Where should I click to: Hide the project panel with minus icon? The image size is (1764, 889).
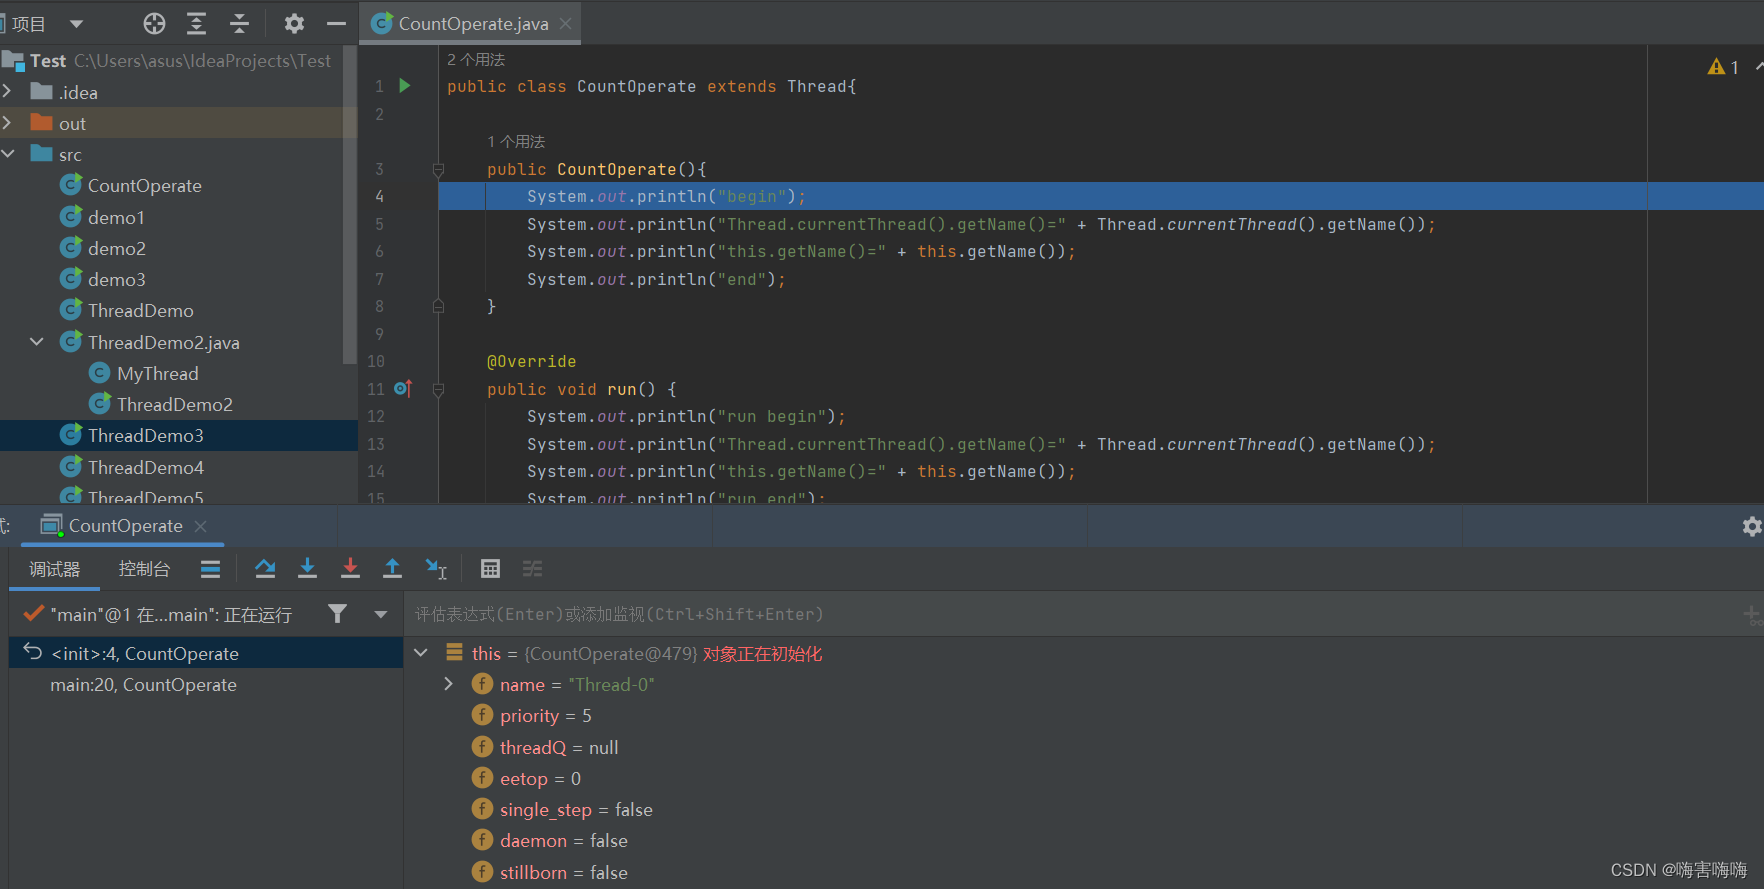point(336,23)
